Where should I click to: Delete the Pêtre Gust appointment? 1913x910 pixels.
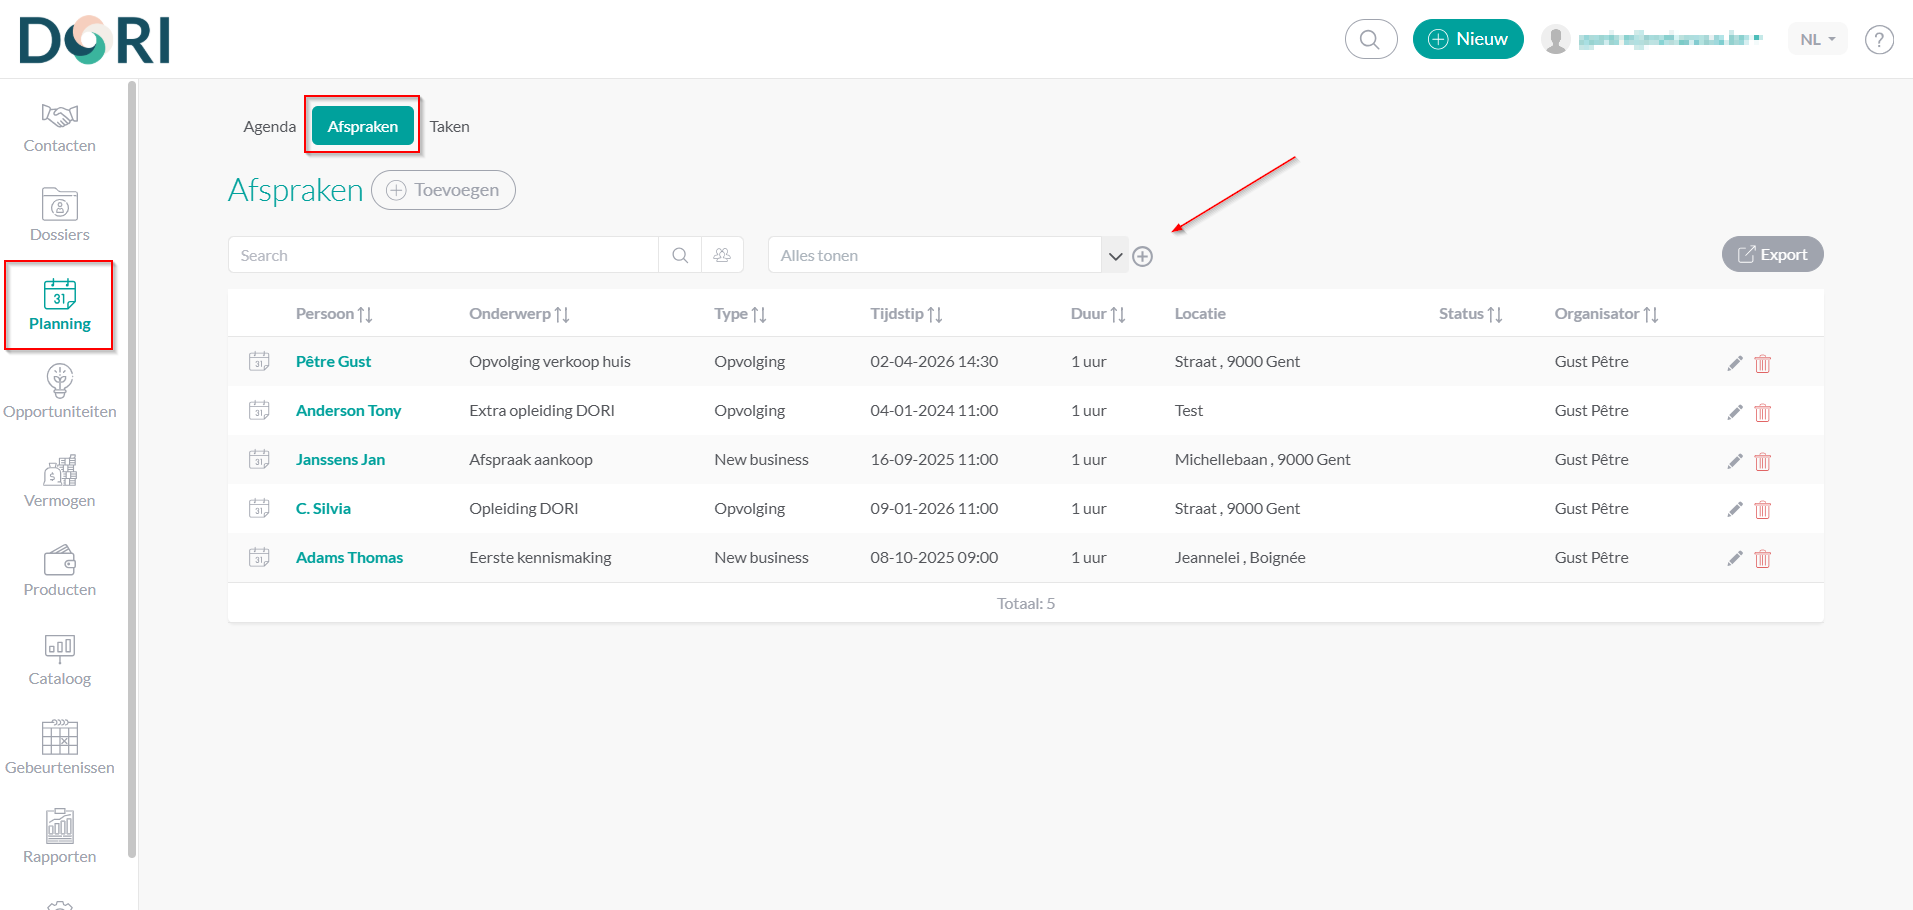1762,363
